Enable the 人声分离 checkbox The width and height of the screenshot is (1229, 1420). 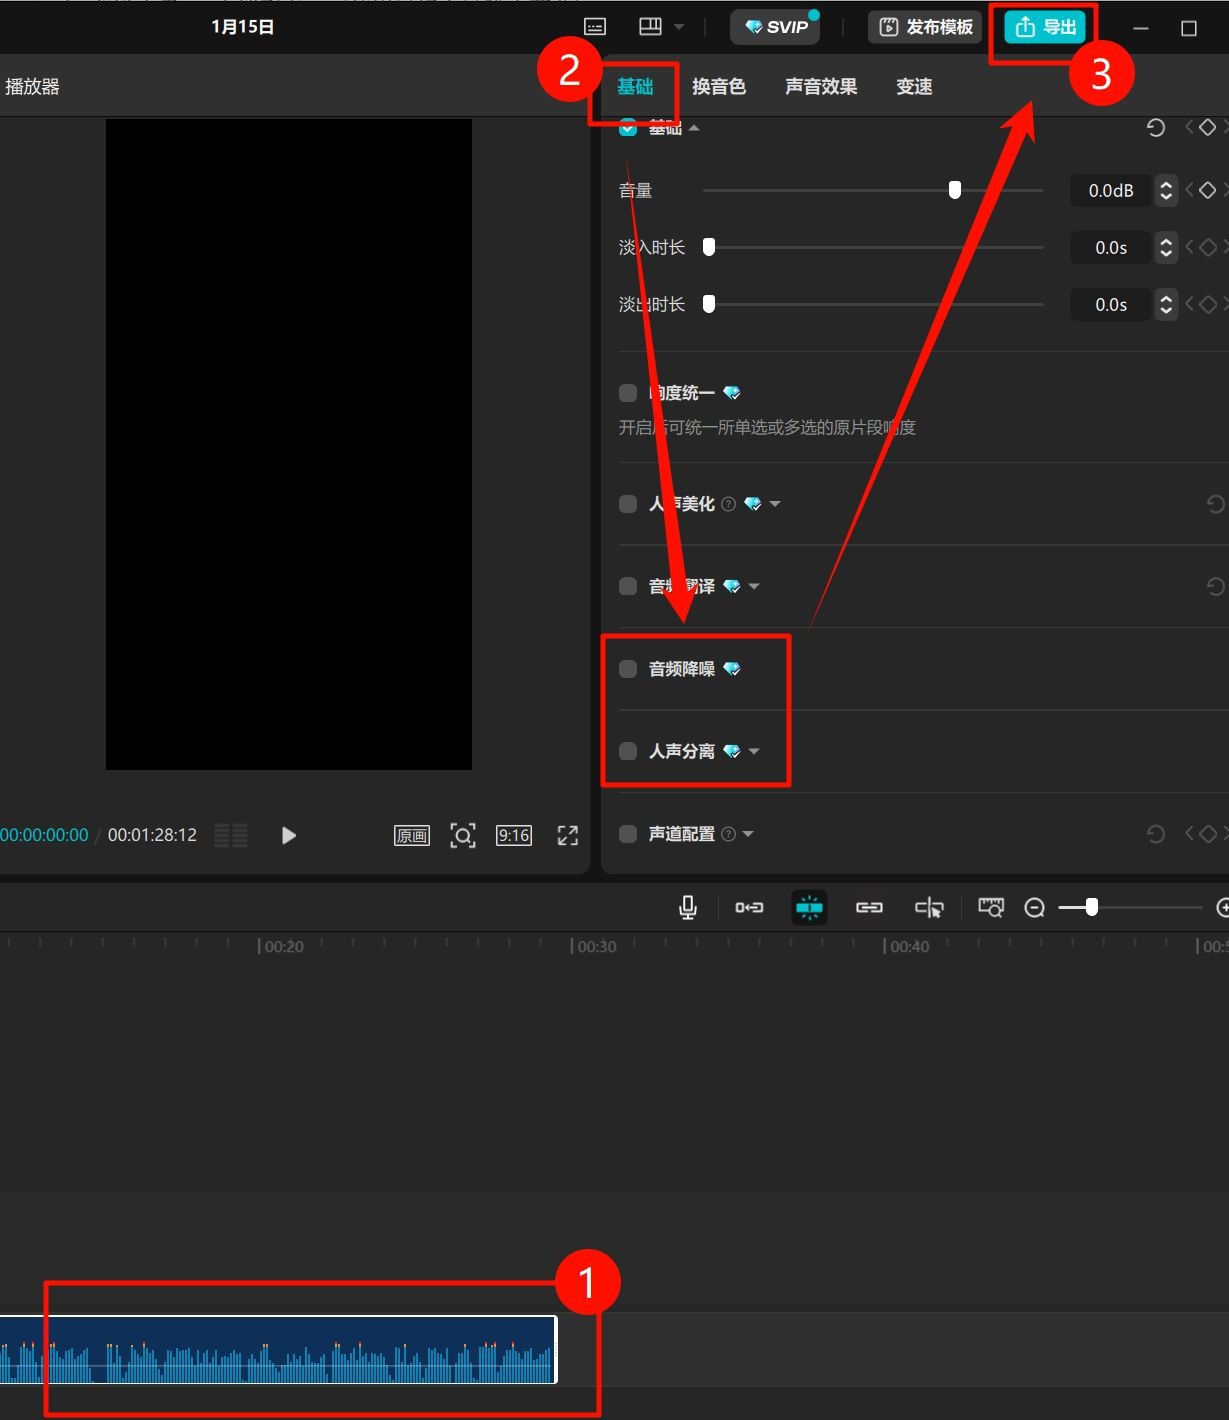628,751
